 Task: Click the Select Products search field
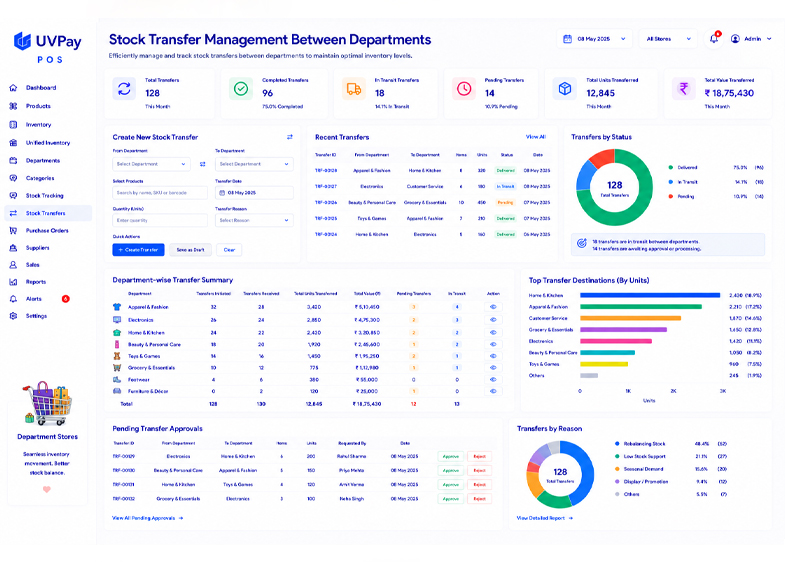[160, 193]
